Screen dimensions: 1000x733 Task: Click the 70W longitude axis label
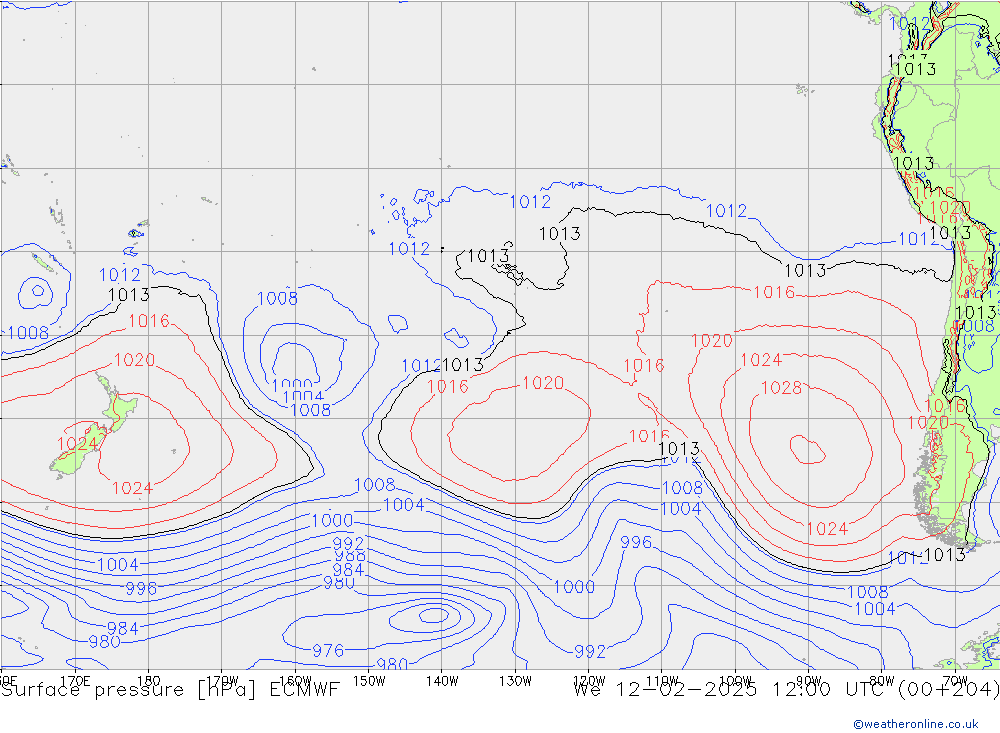[x=955, y=681]
